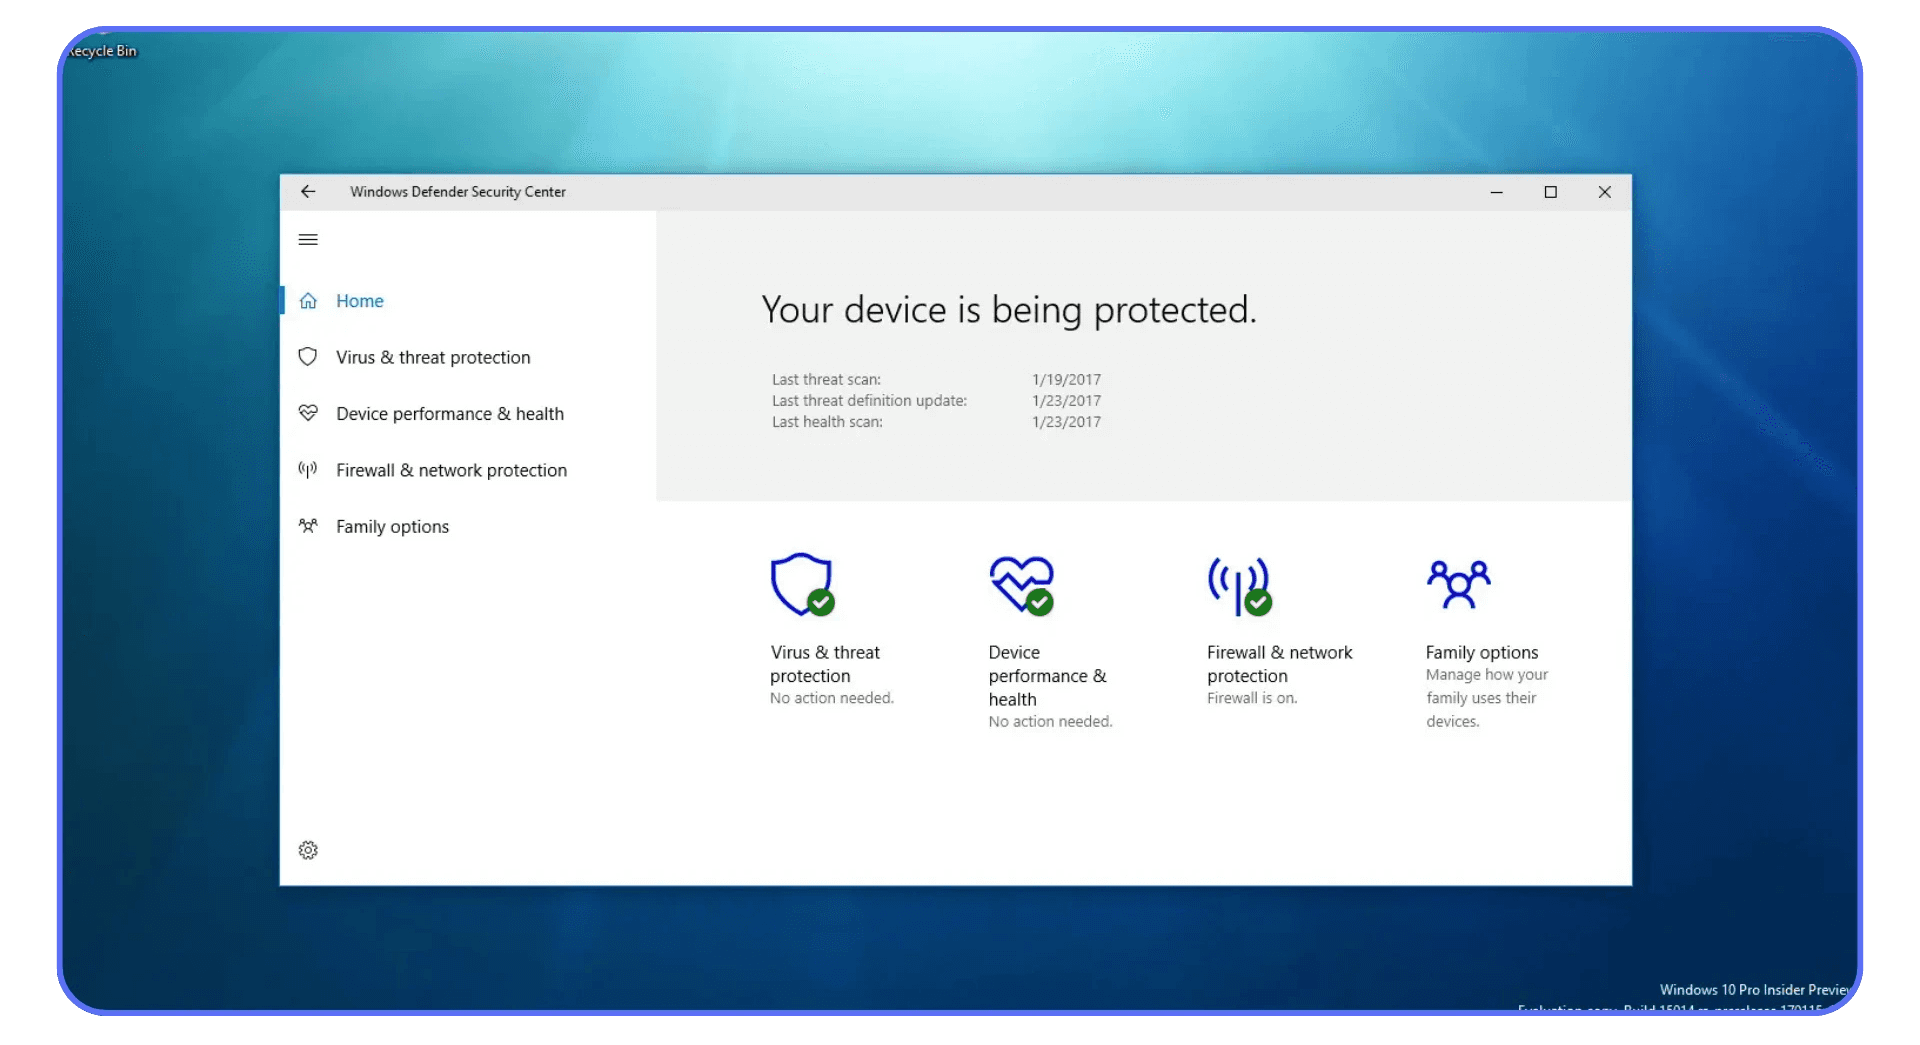1920x1045 pixels.
Task: Select the shield icon for Virus & threat protection
Action: tap(800, 585)
